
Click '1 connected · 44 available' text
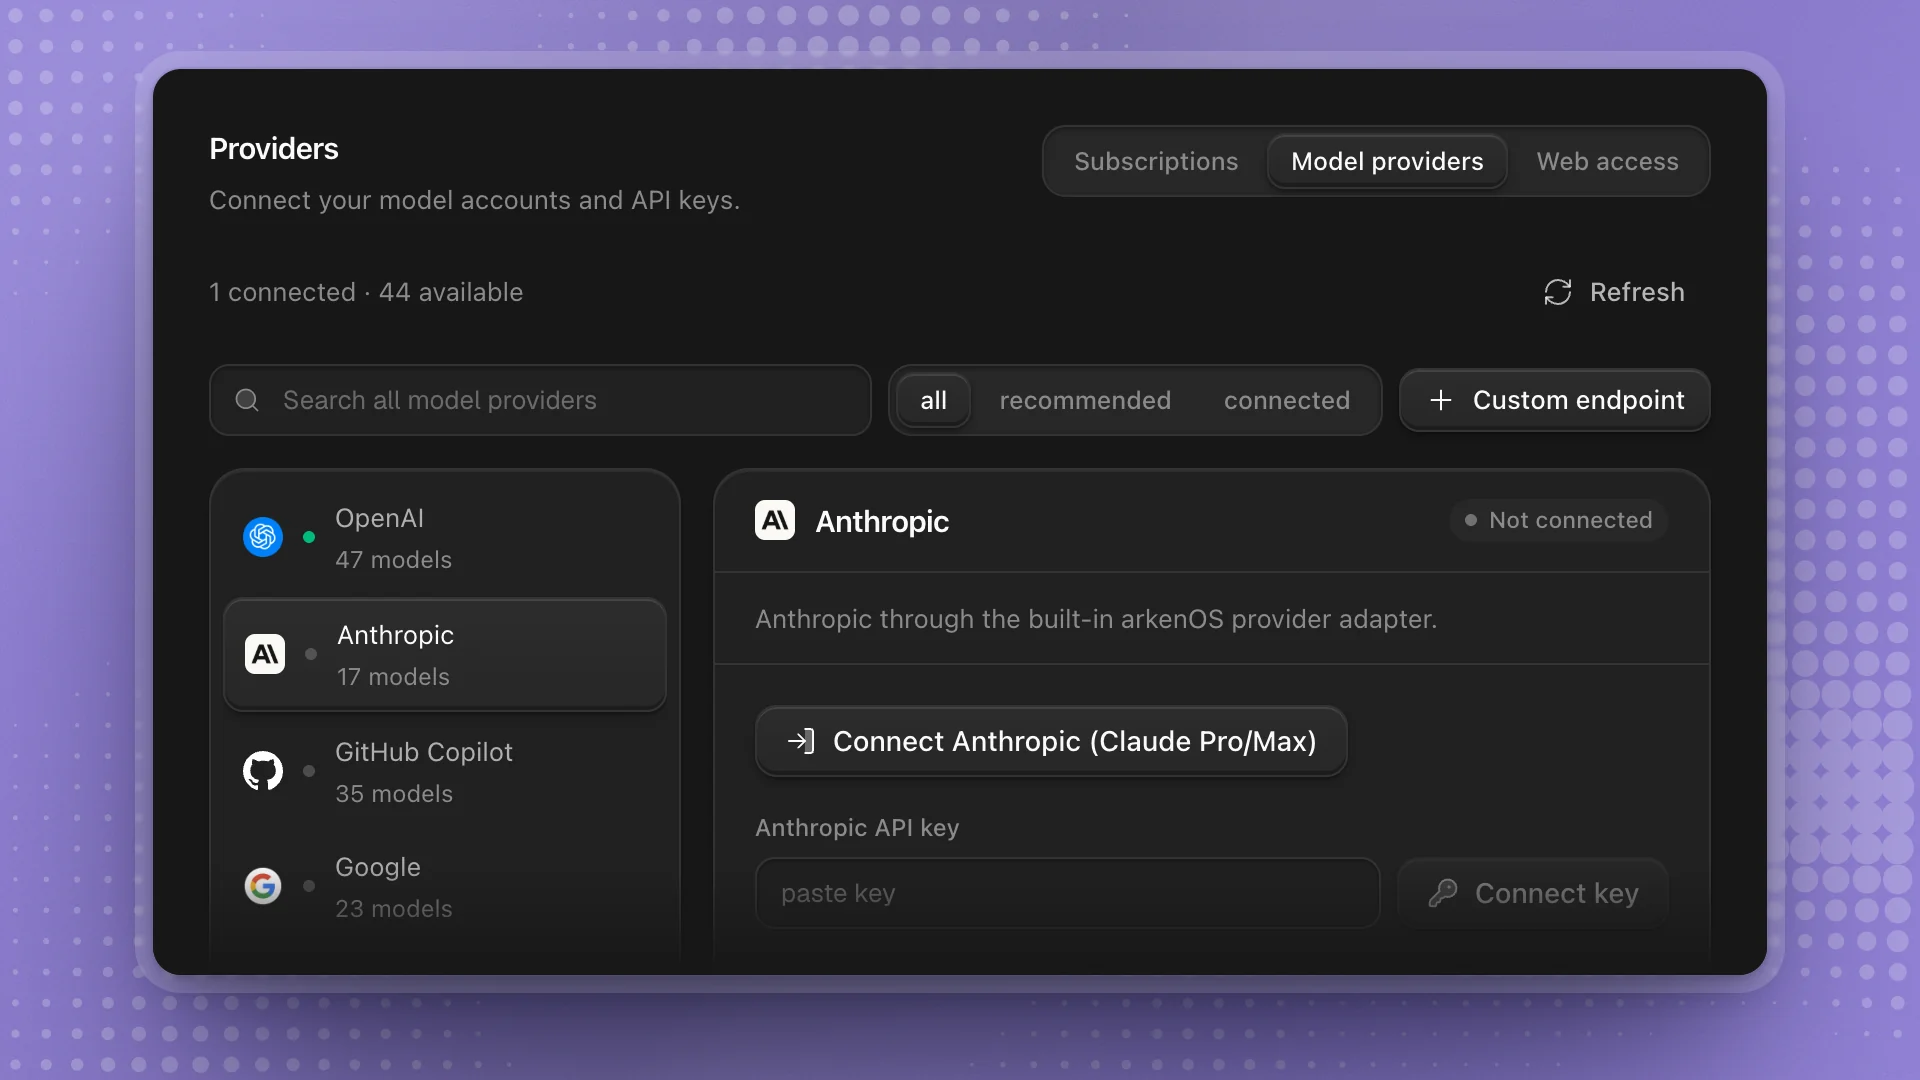366,292
